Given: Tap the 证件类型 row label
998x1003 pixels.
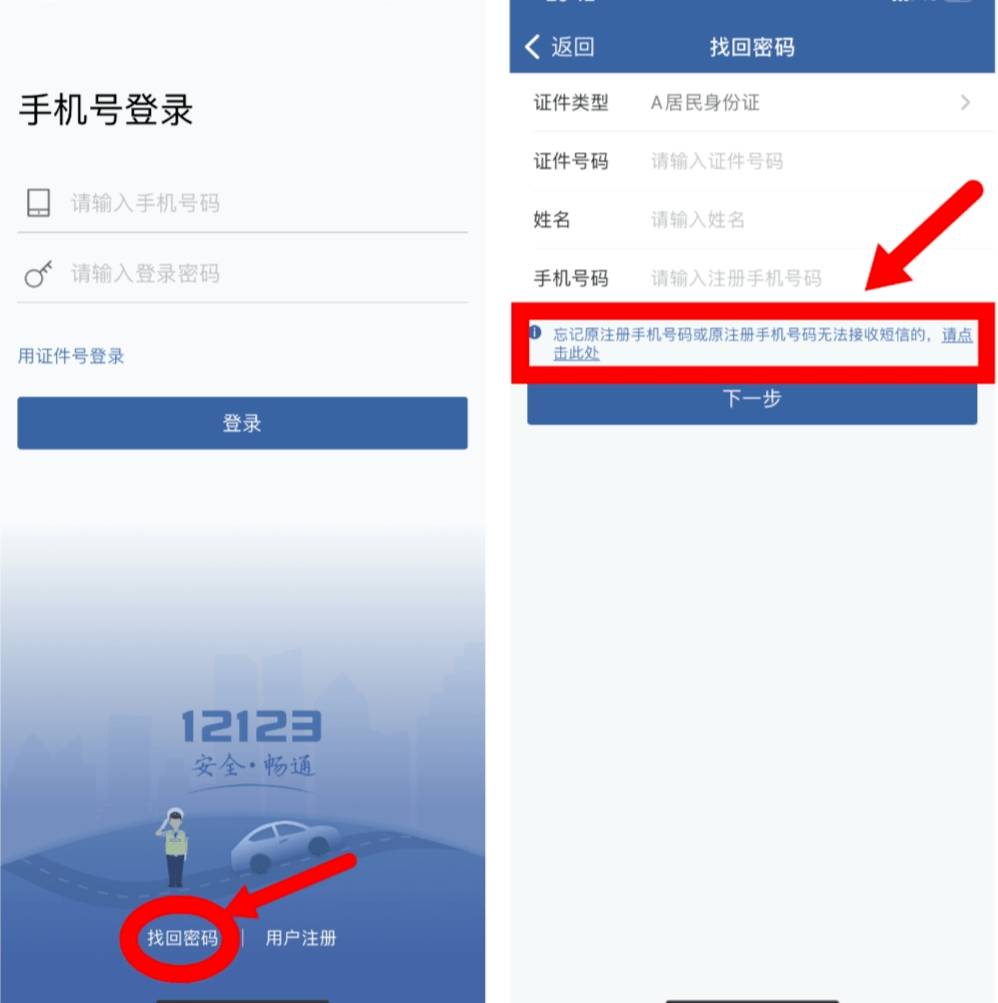Looking at the screenshot, I should (571, 102).
